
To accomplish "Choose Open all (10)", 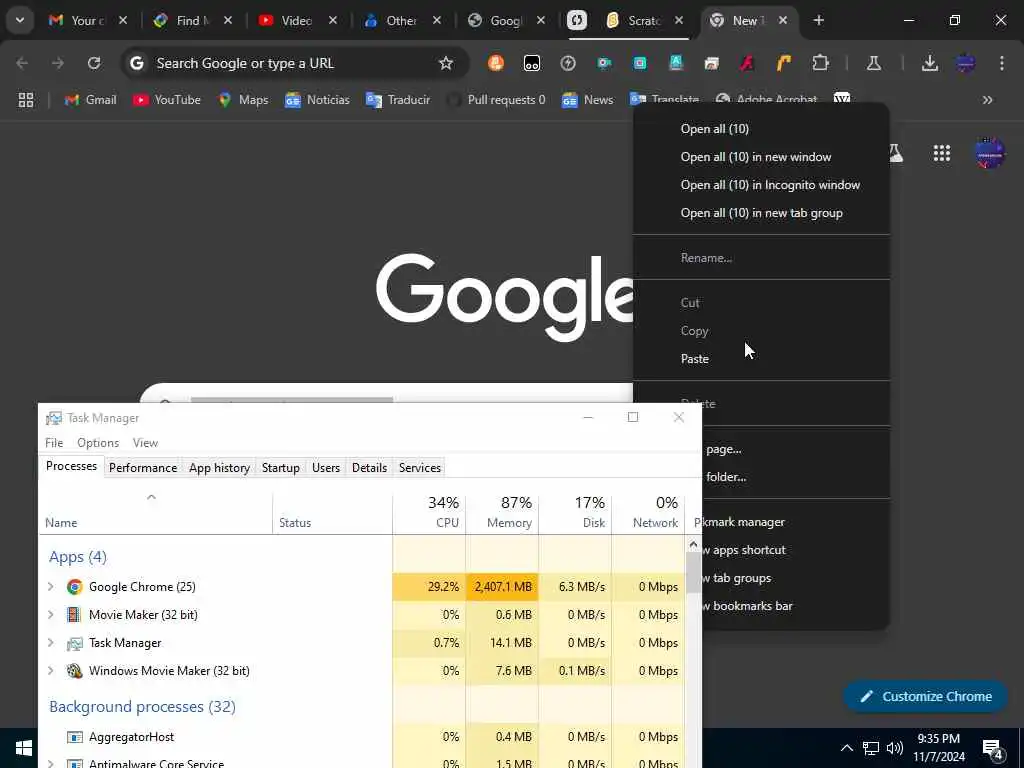I will pos(761,129).
